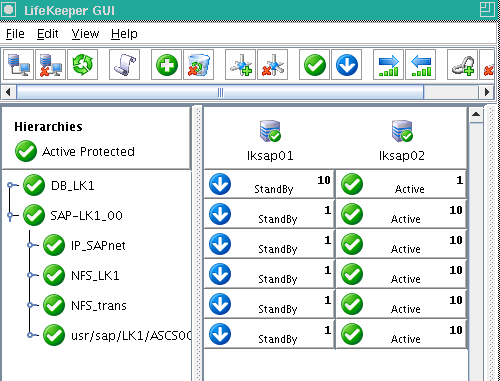
Task: Click the Extend Resource Hierarchy right-arrow icon
Action: coord(388,65)
